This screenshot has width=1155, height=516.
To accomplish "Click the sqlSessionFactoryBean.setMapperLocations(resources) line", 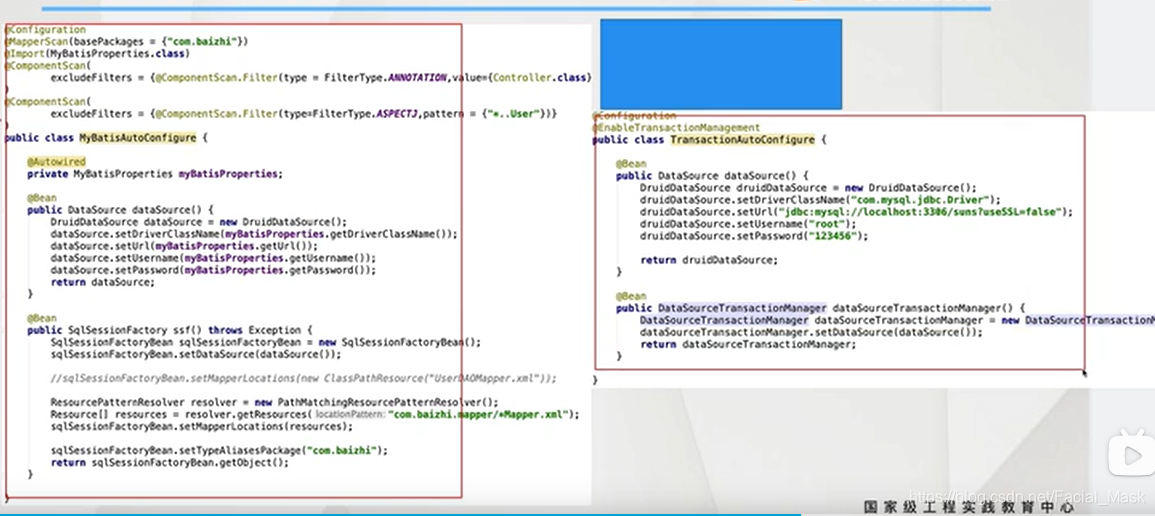I will coord(201,427).
